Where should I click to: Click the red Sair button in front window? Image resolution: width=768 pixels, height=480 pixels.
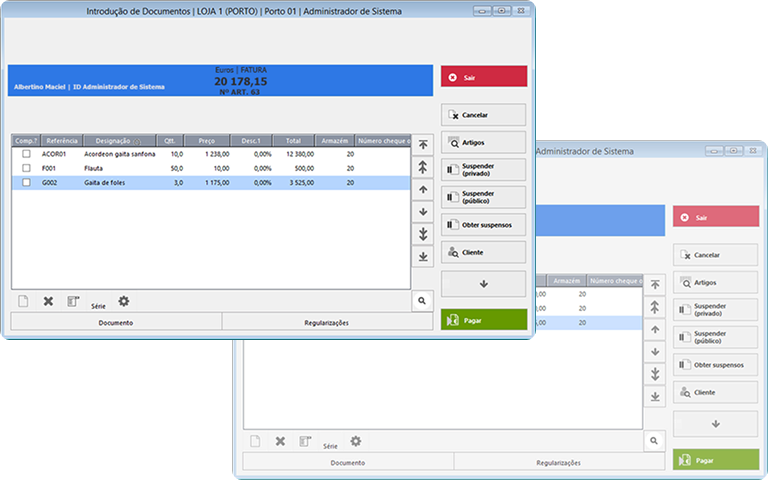pyautogui.click(x=483, y=77)
